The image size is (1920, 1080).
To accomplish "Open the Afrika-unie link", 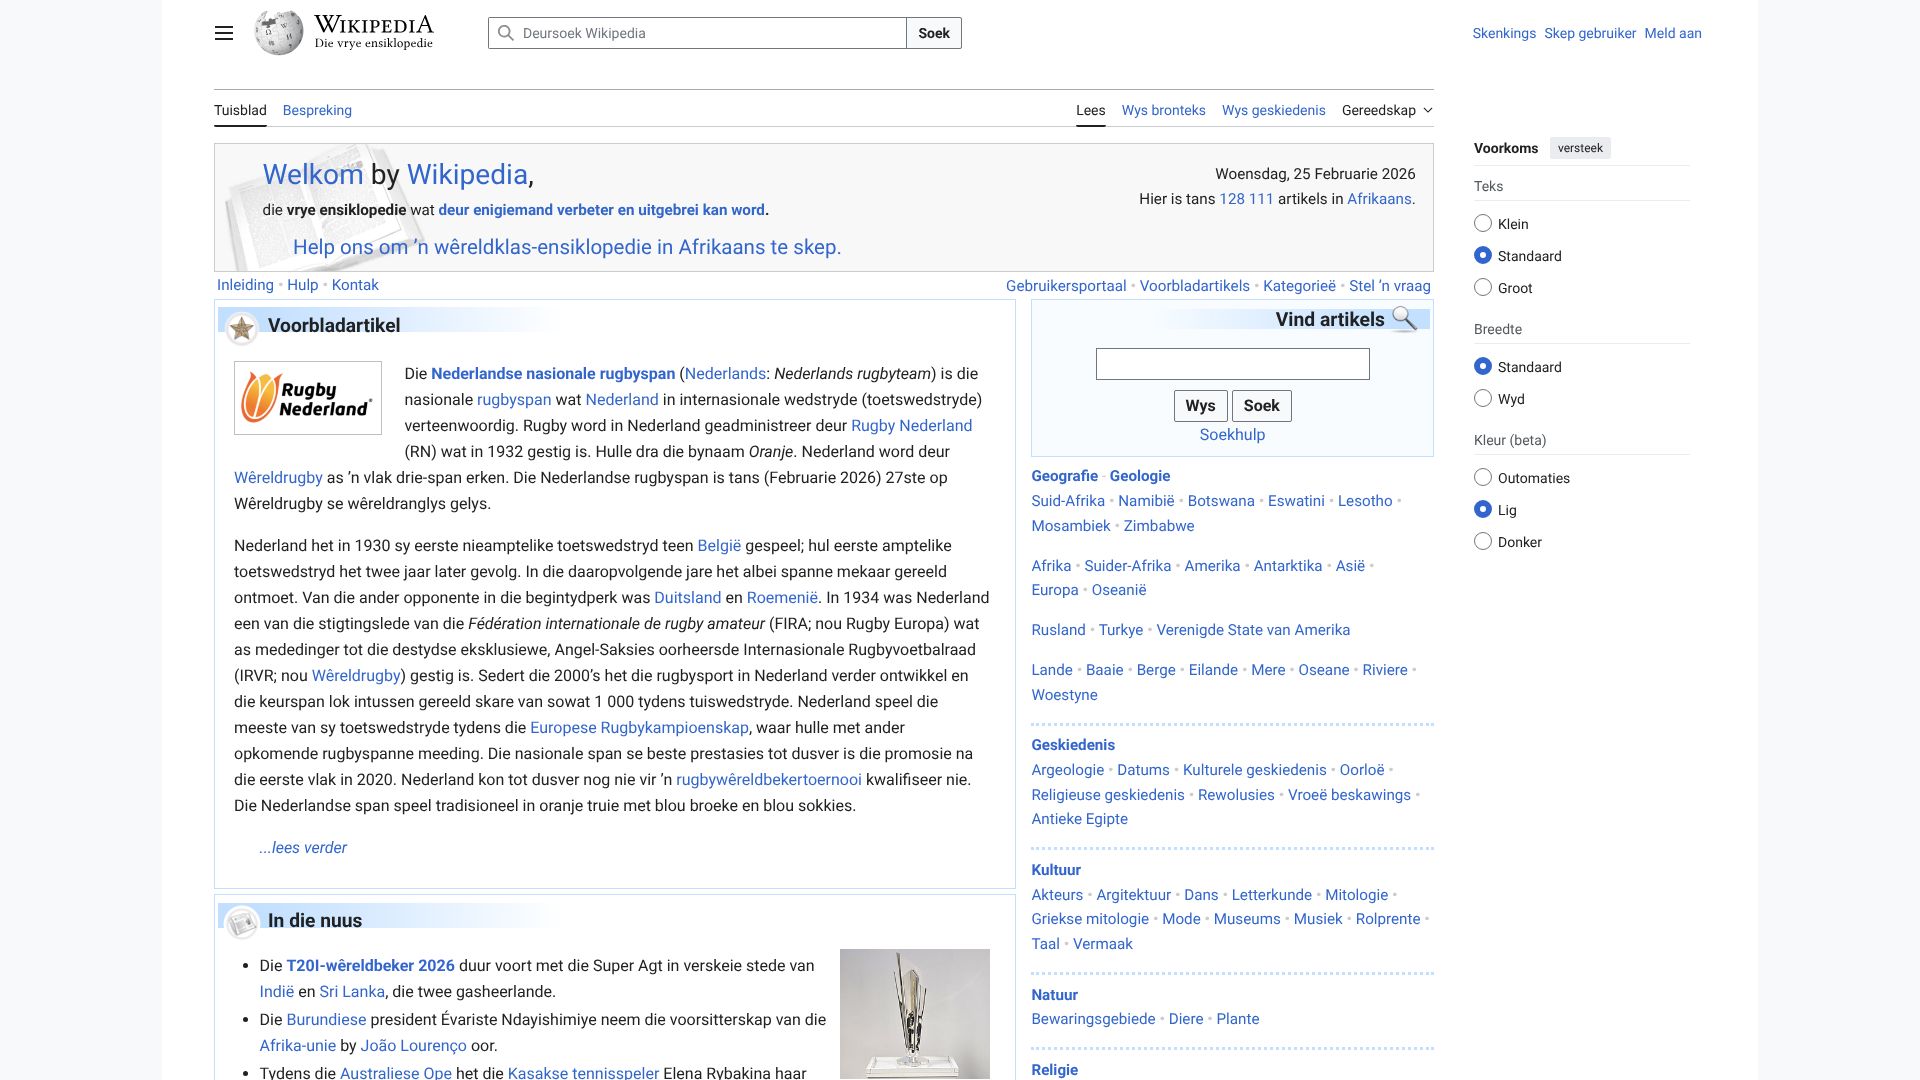I will coord(297,1046).
